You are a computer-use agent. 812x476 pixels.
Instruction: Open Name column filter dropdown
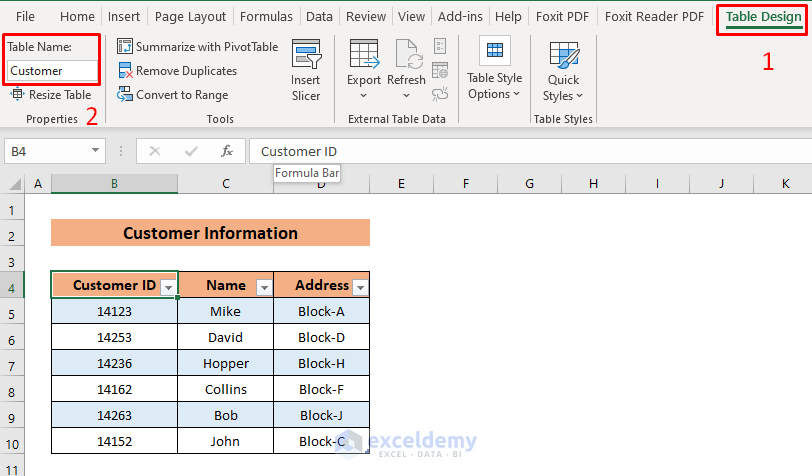pos(264,287)
